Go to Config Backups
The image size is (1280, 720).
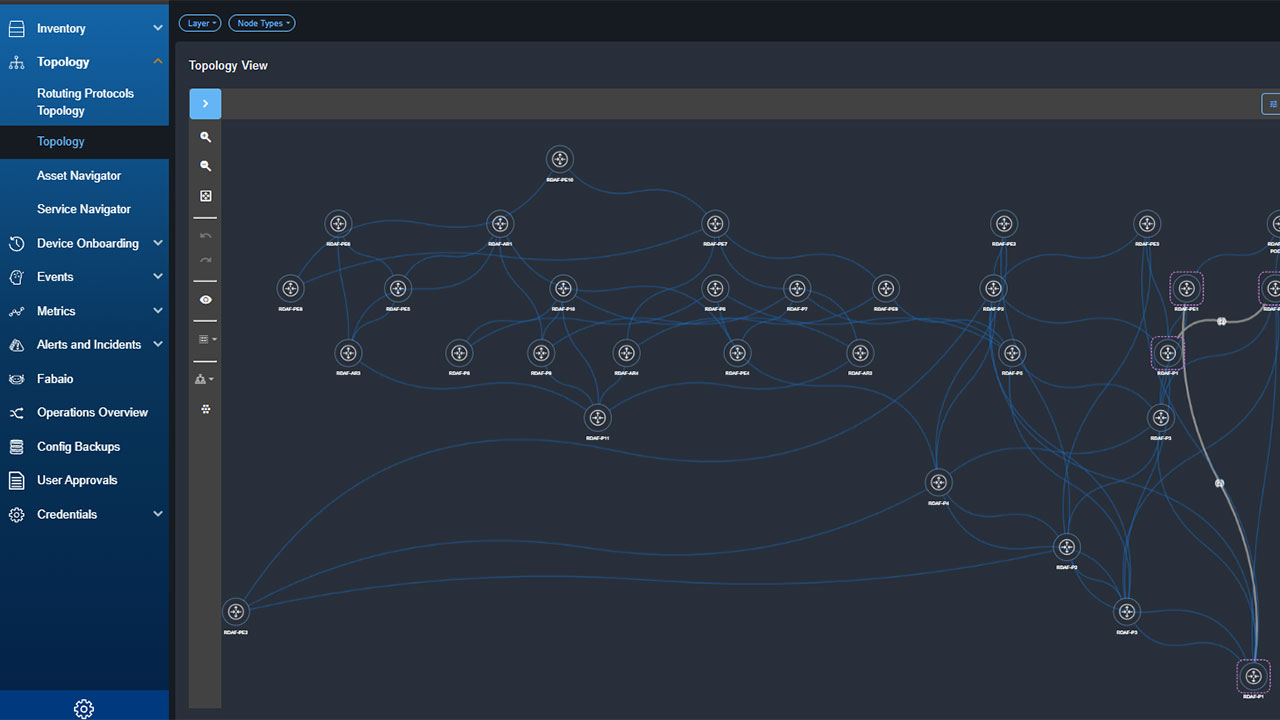click(78, 447)
